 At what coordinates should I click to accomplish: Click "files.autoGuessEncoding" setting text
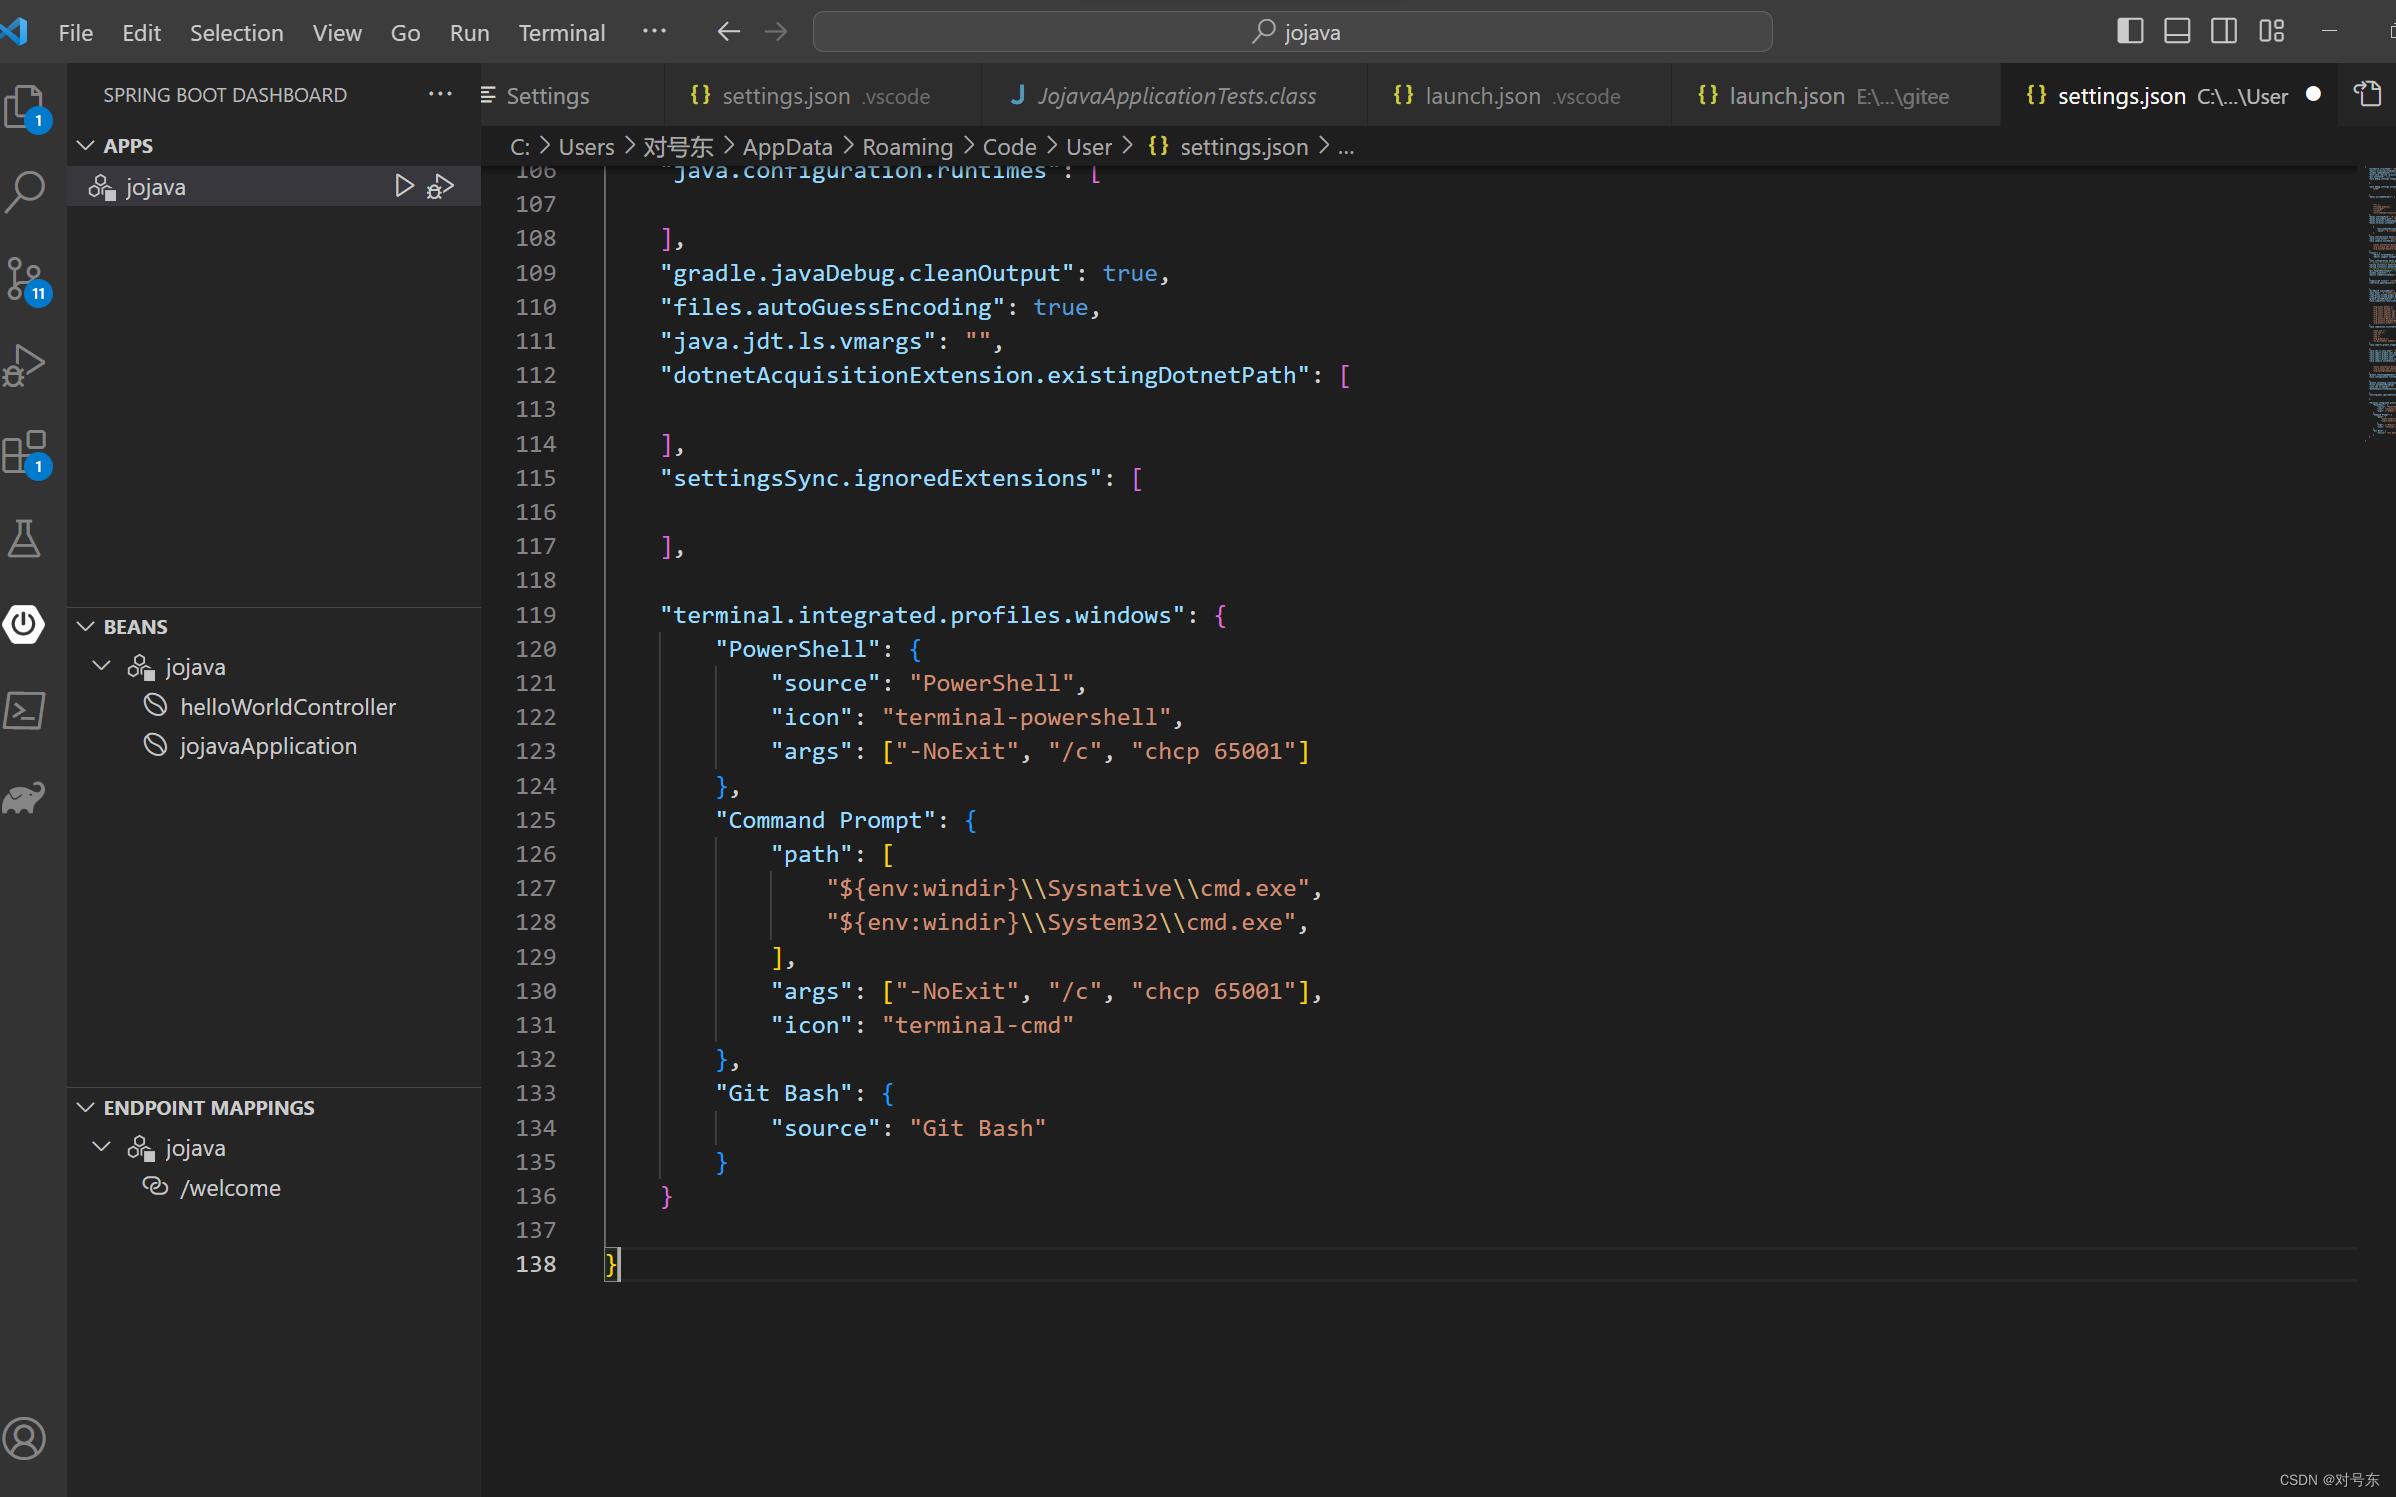pos(832,307)
